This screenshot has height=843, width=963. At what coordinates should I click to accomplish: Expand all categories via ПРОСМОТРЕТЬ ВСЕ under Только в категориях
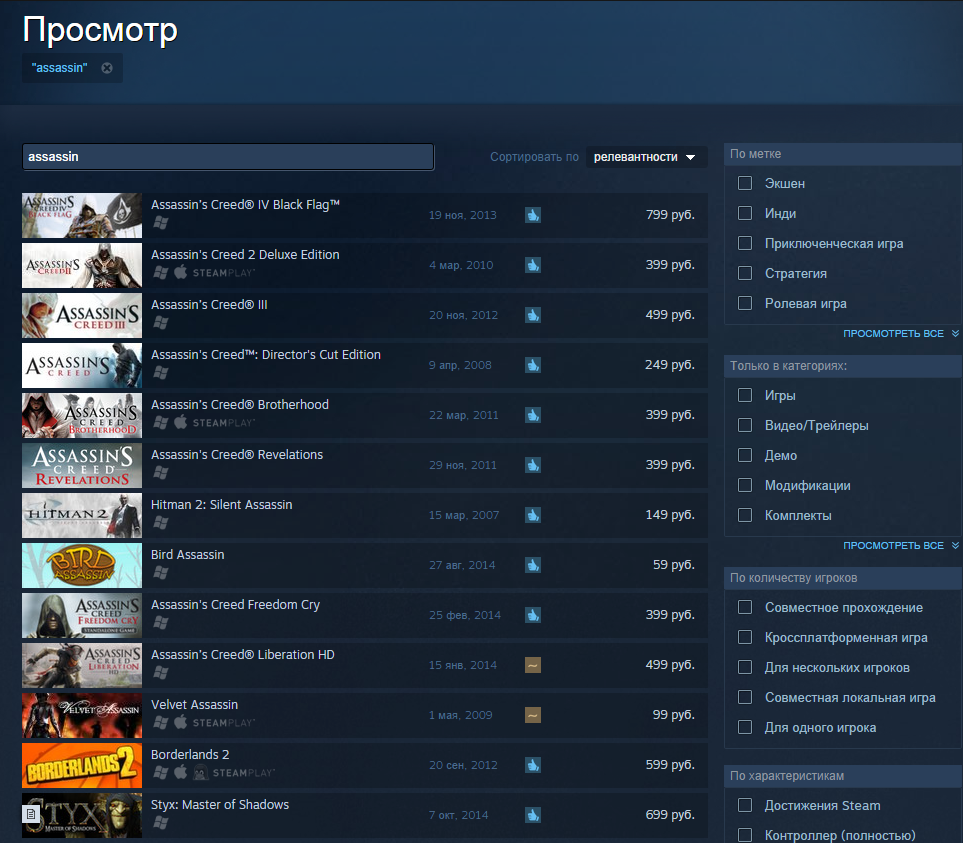(900, 545)
